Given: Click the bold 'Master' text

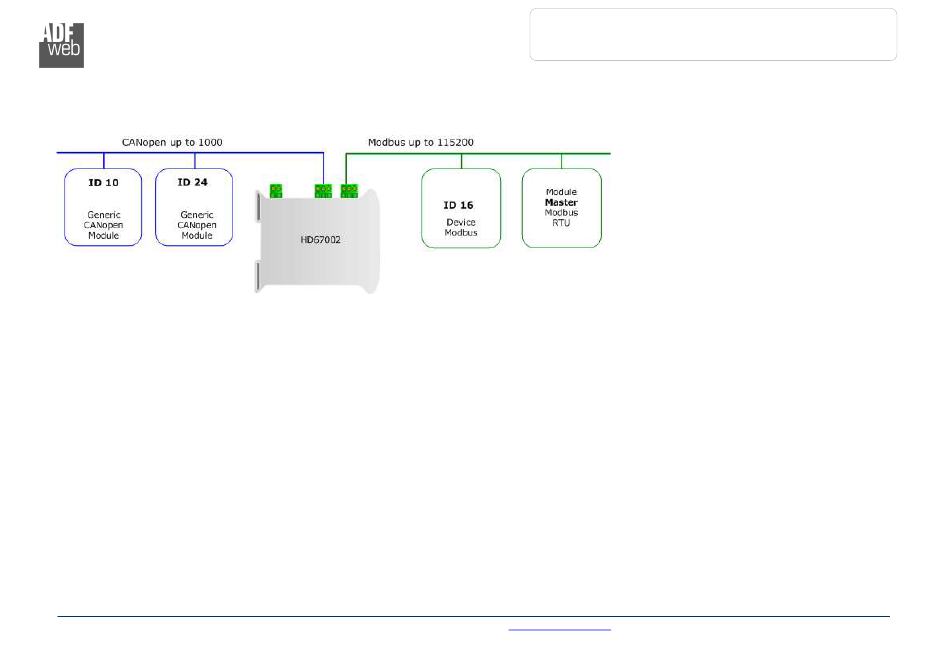Looking at the screenshot, I should [x=561, y=202].
